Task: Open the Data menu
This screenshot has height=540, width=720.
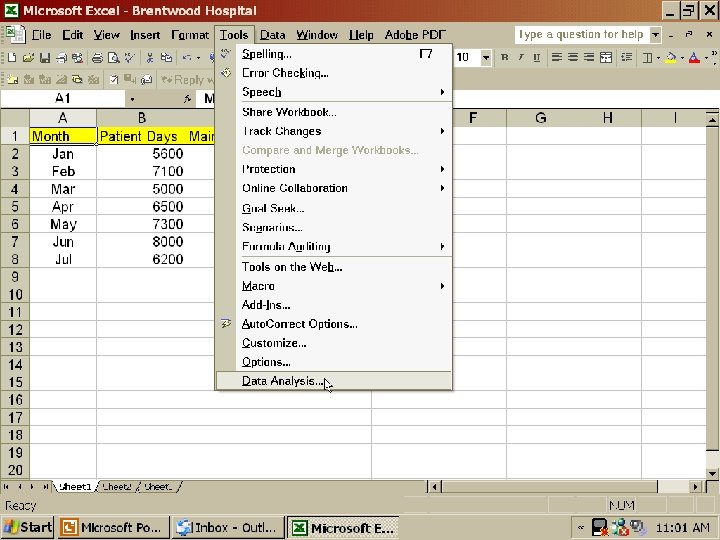Action: tap(272, 35)
